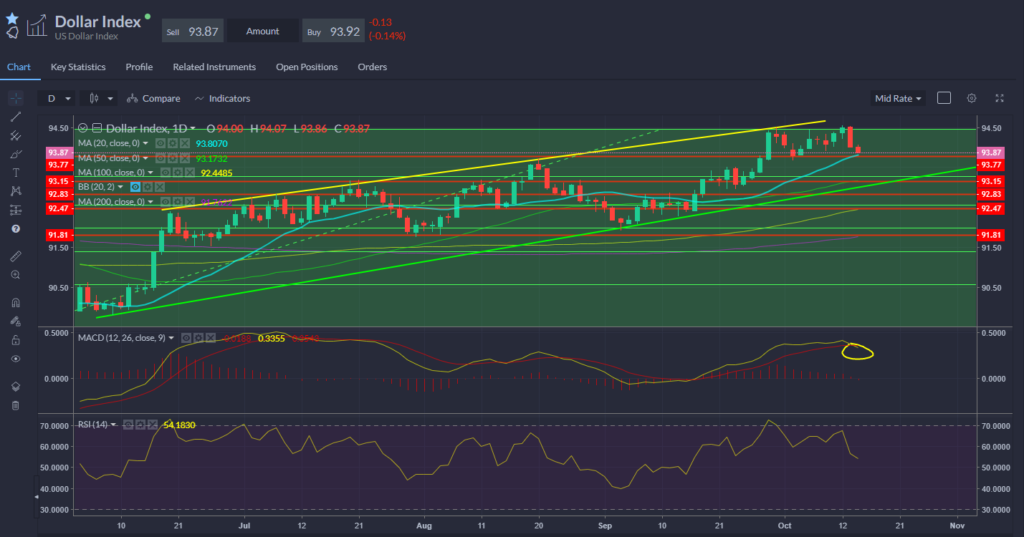Image resolution: width=1024 pixels, height=537 pixels.
Task: Select the crosshair cursor tool
Action: coord(16,98)
